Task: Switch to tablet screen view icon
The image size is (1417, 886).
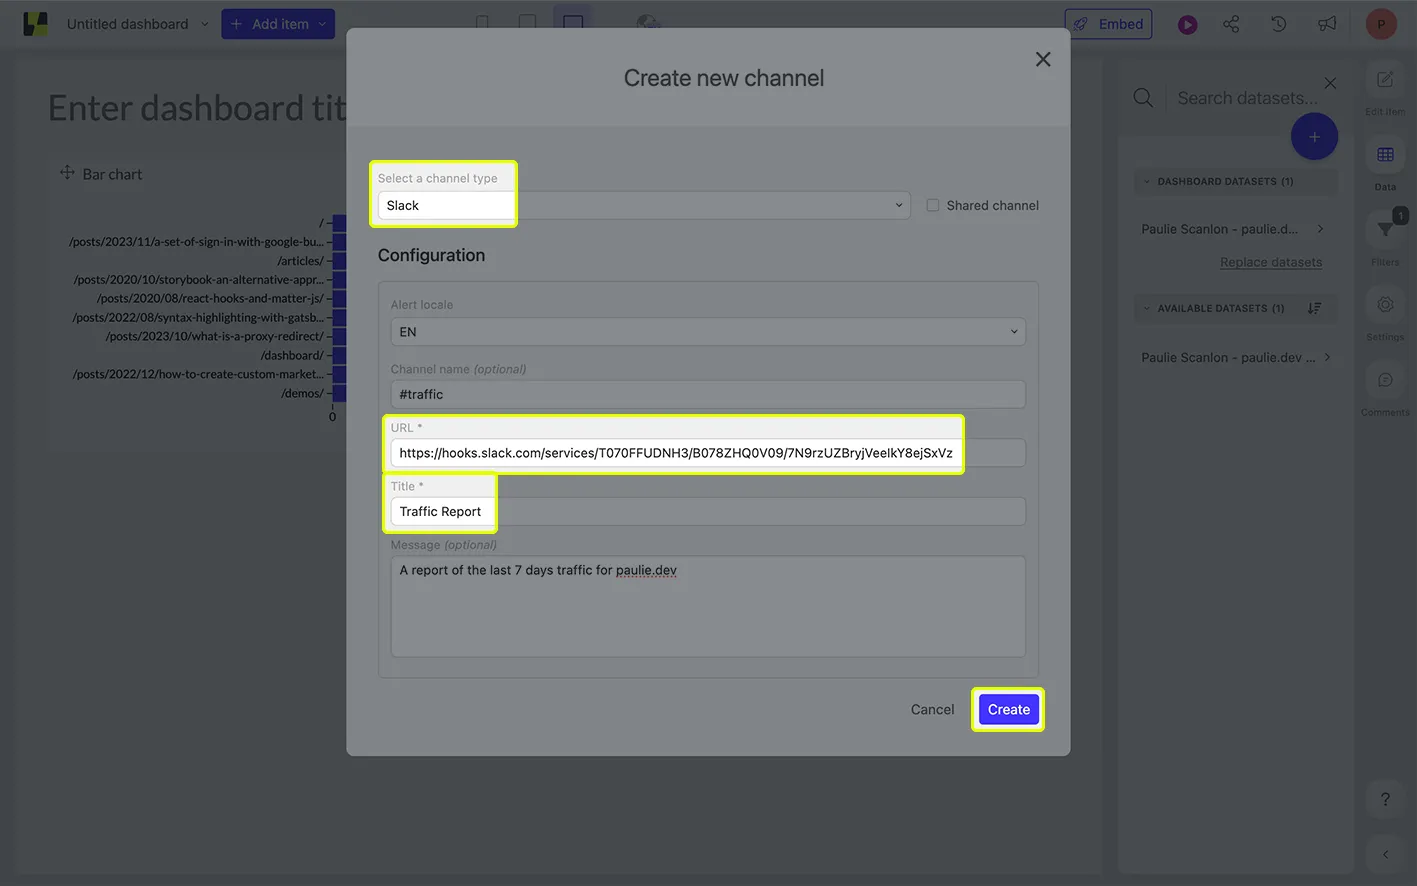Action: 527,23
